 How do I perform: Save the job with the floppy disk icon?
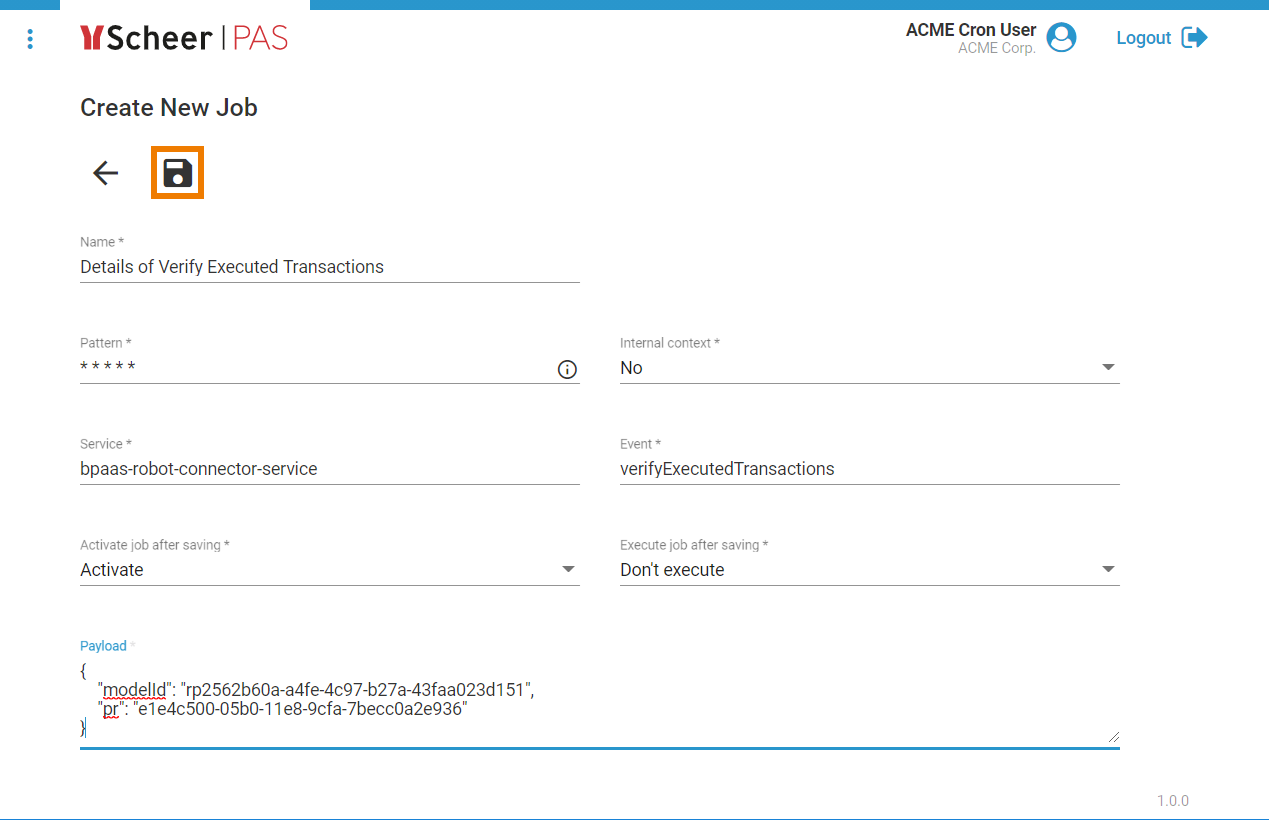[177, 173]
